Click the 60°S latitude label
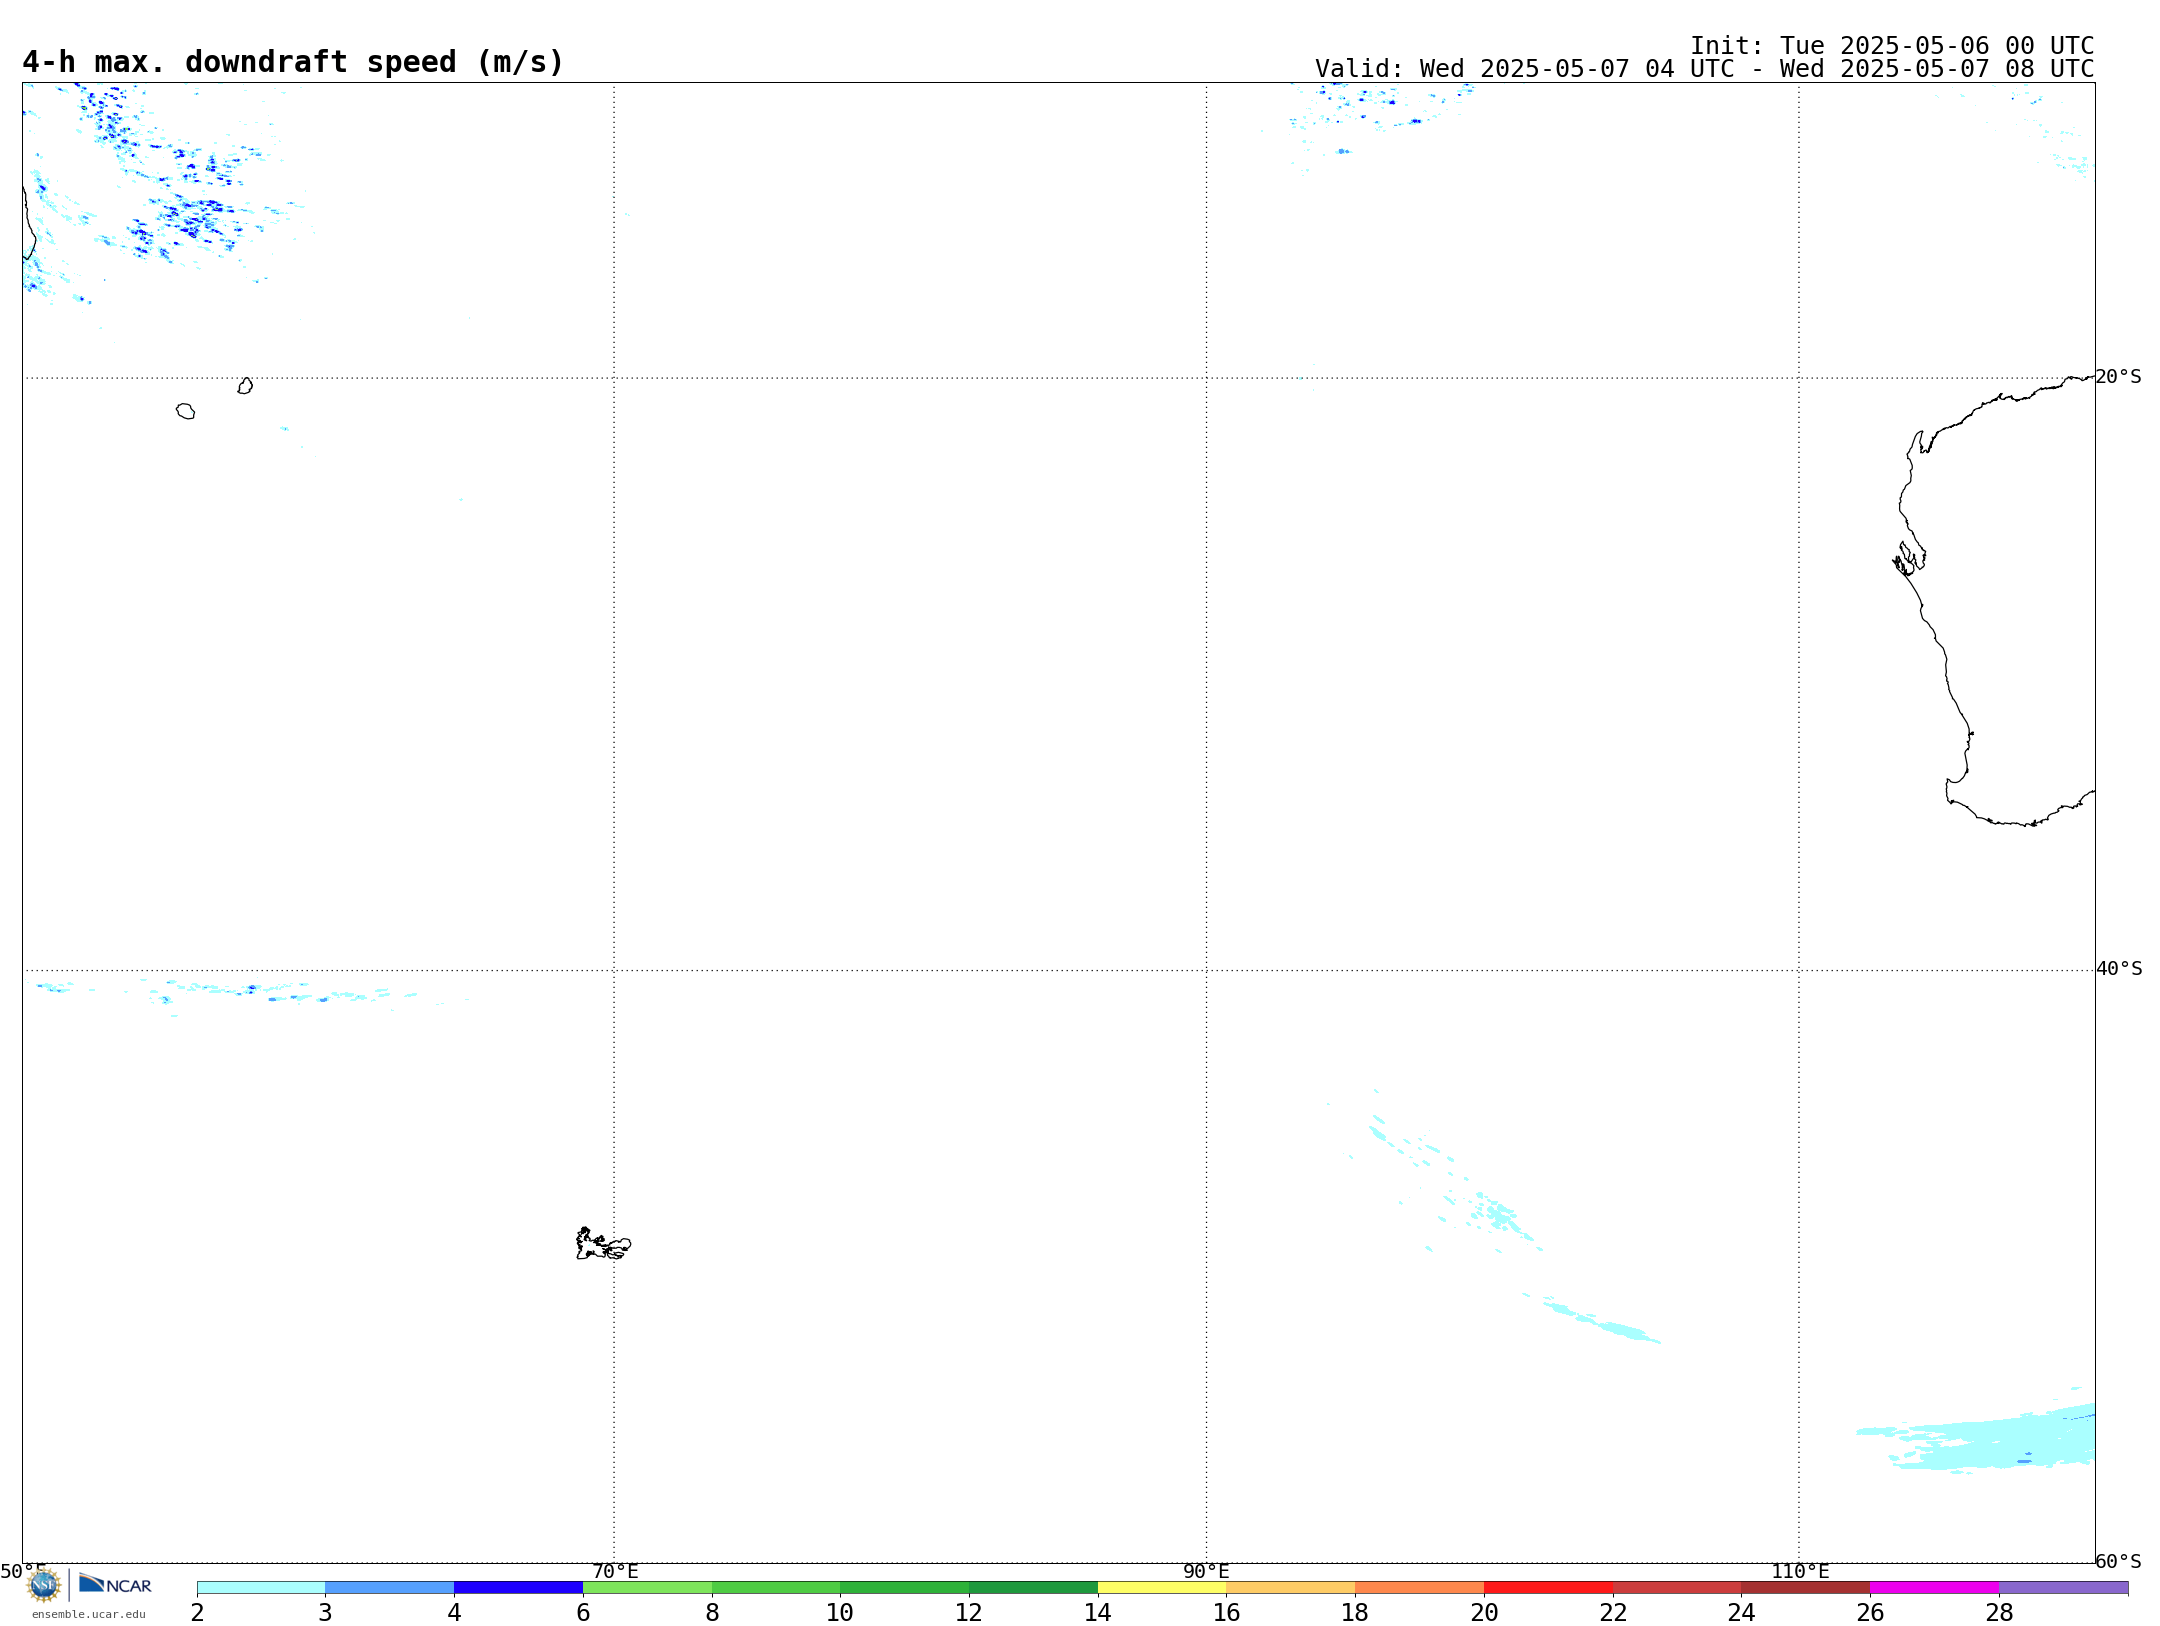Screen dimensions: 2160x1626 click(x=2118, y=1561)
